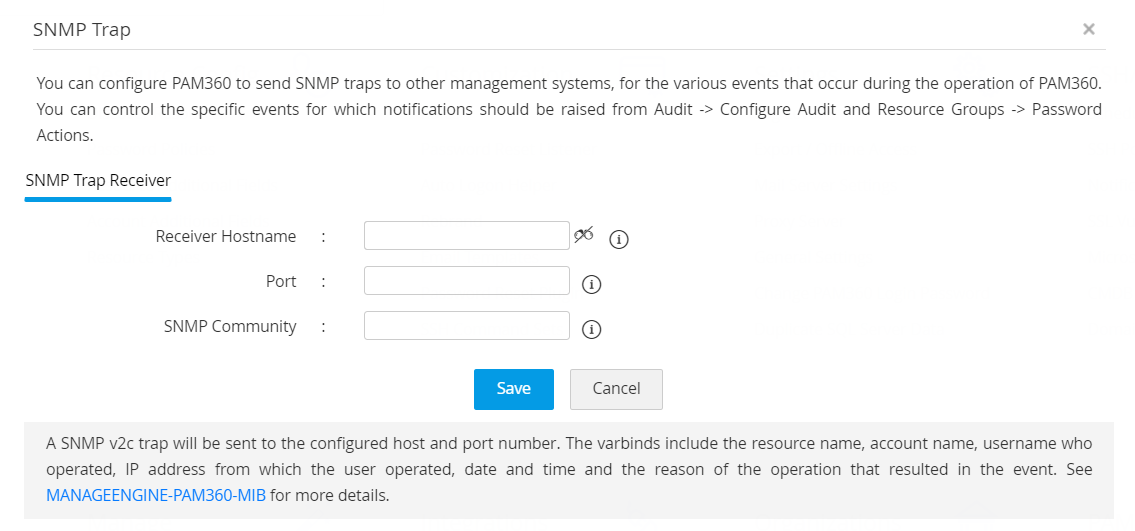Close the SNMP Trap dialog
1135x531 pixels.
(1089, 29)
